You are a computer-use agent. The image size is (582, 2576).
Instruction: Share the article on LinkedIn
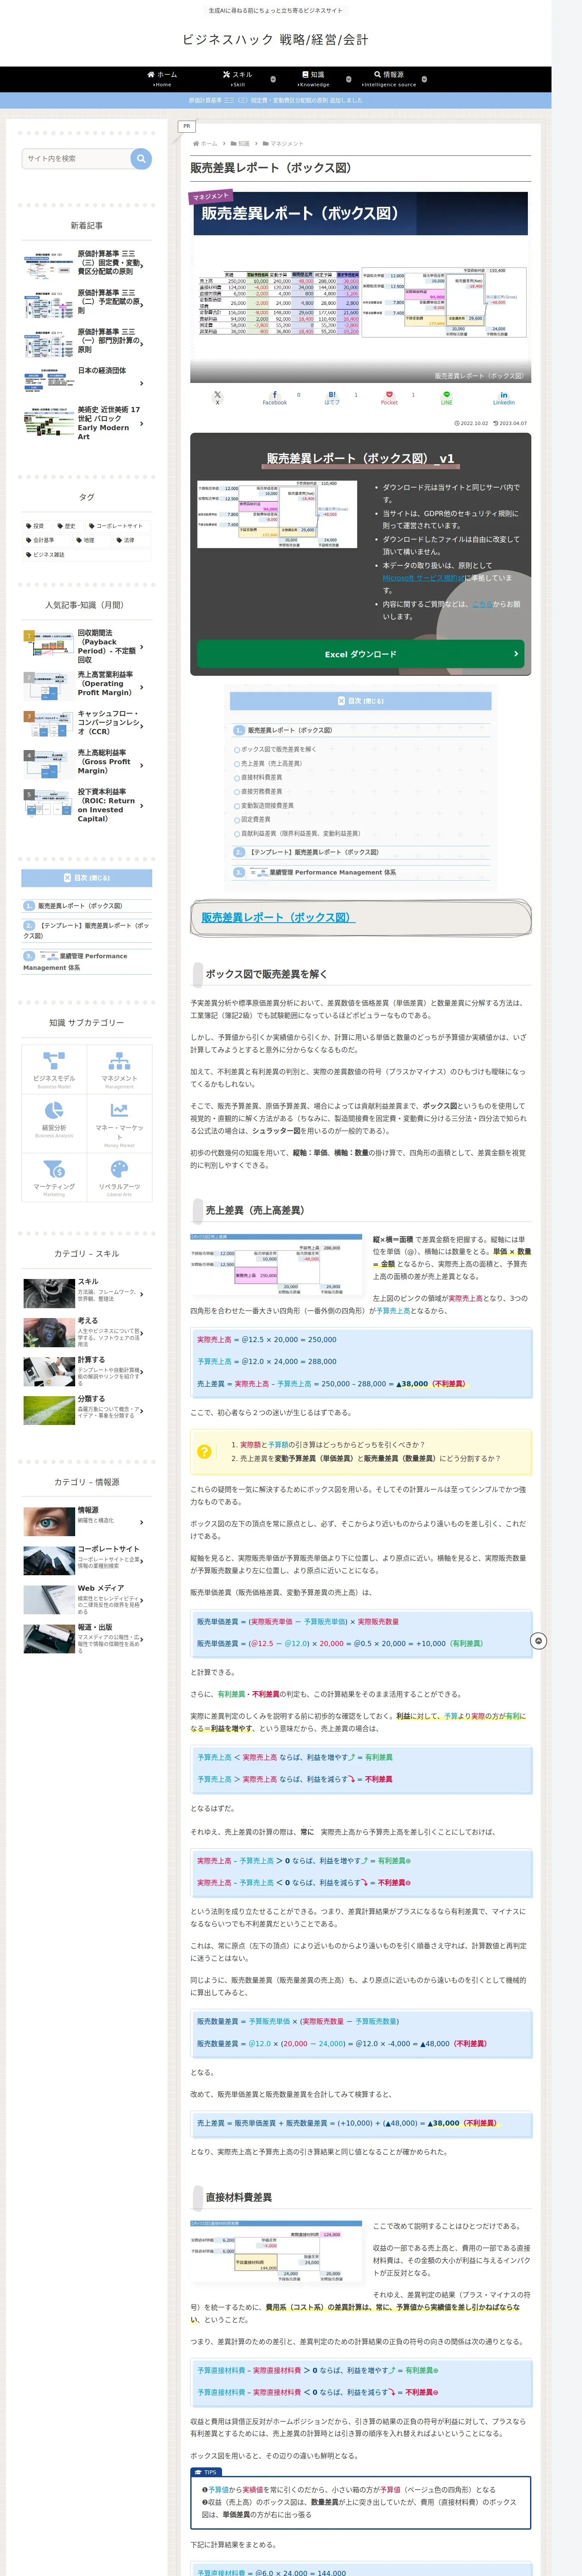[503, 397]
